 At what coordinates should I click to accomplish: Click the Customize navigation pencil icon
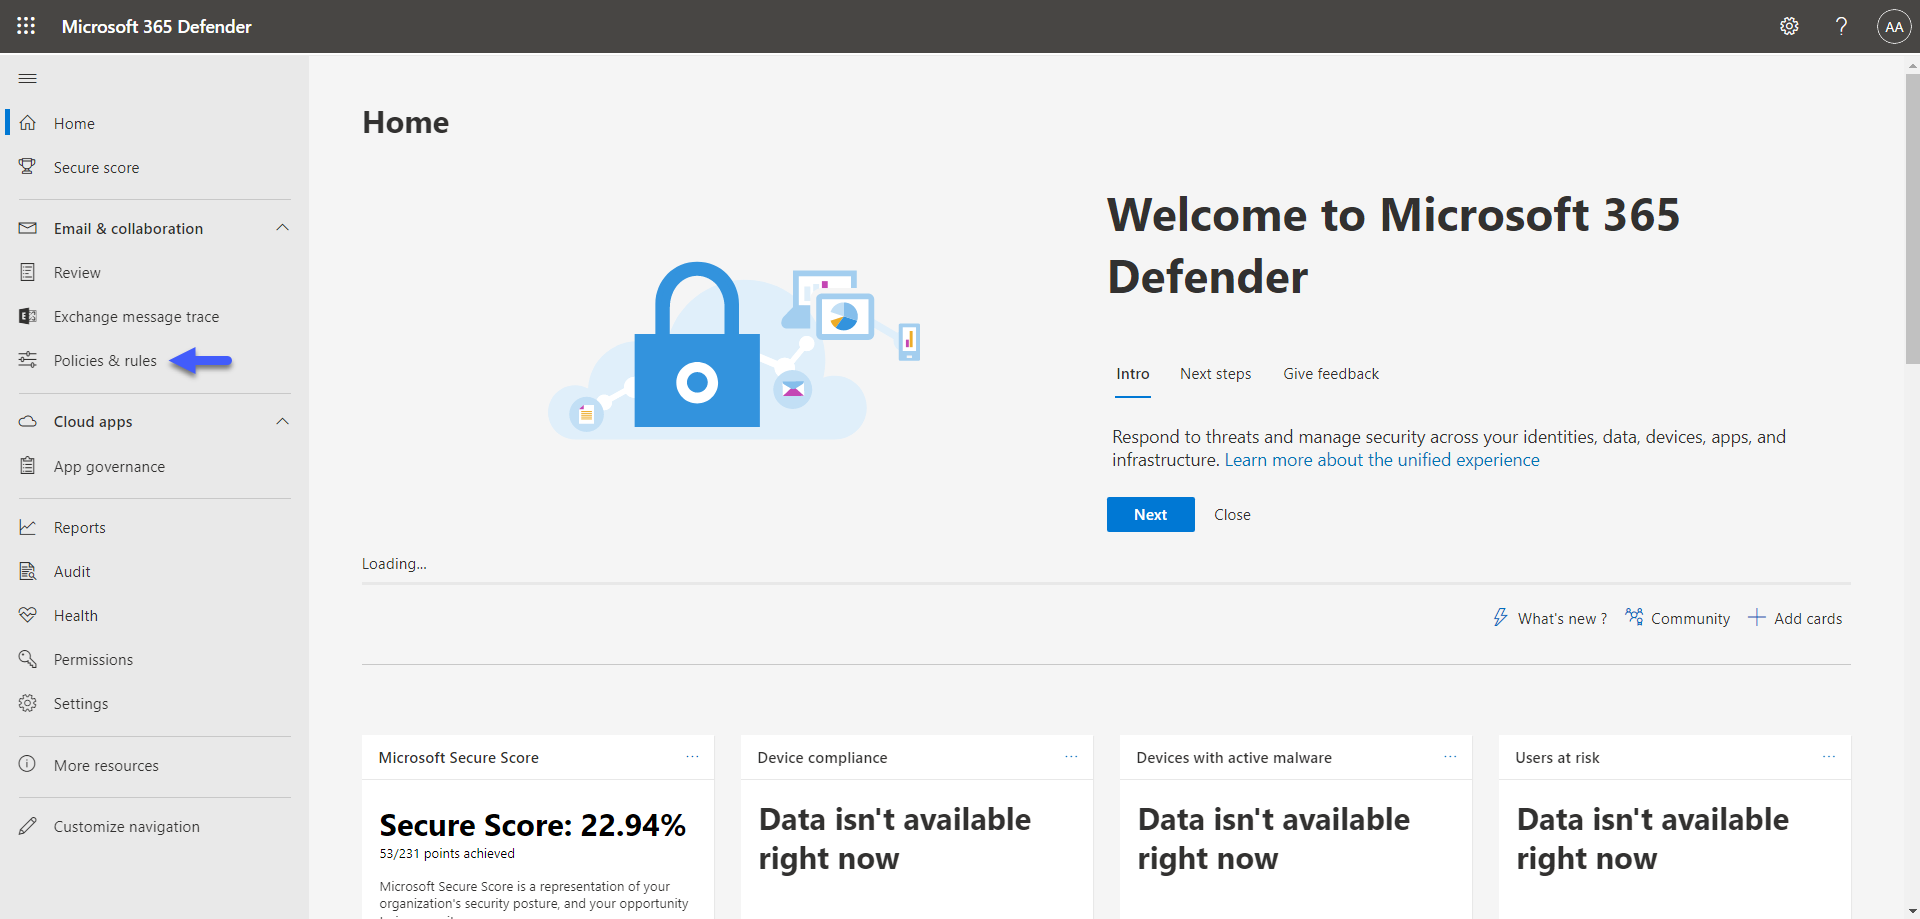pyautogui.click(x=28, y=826)
